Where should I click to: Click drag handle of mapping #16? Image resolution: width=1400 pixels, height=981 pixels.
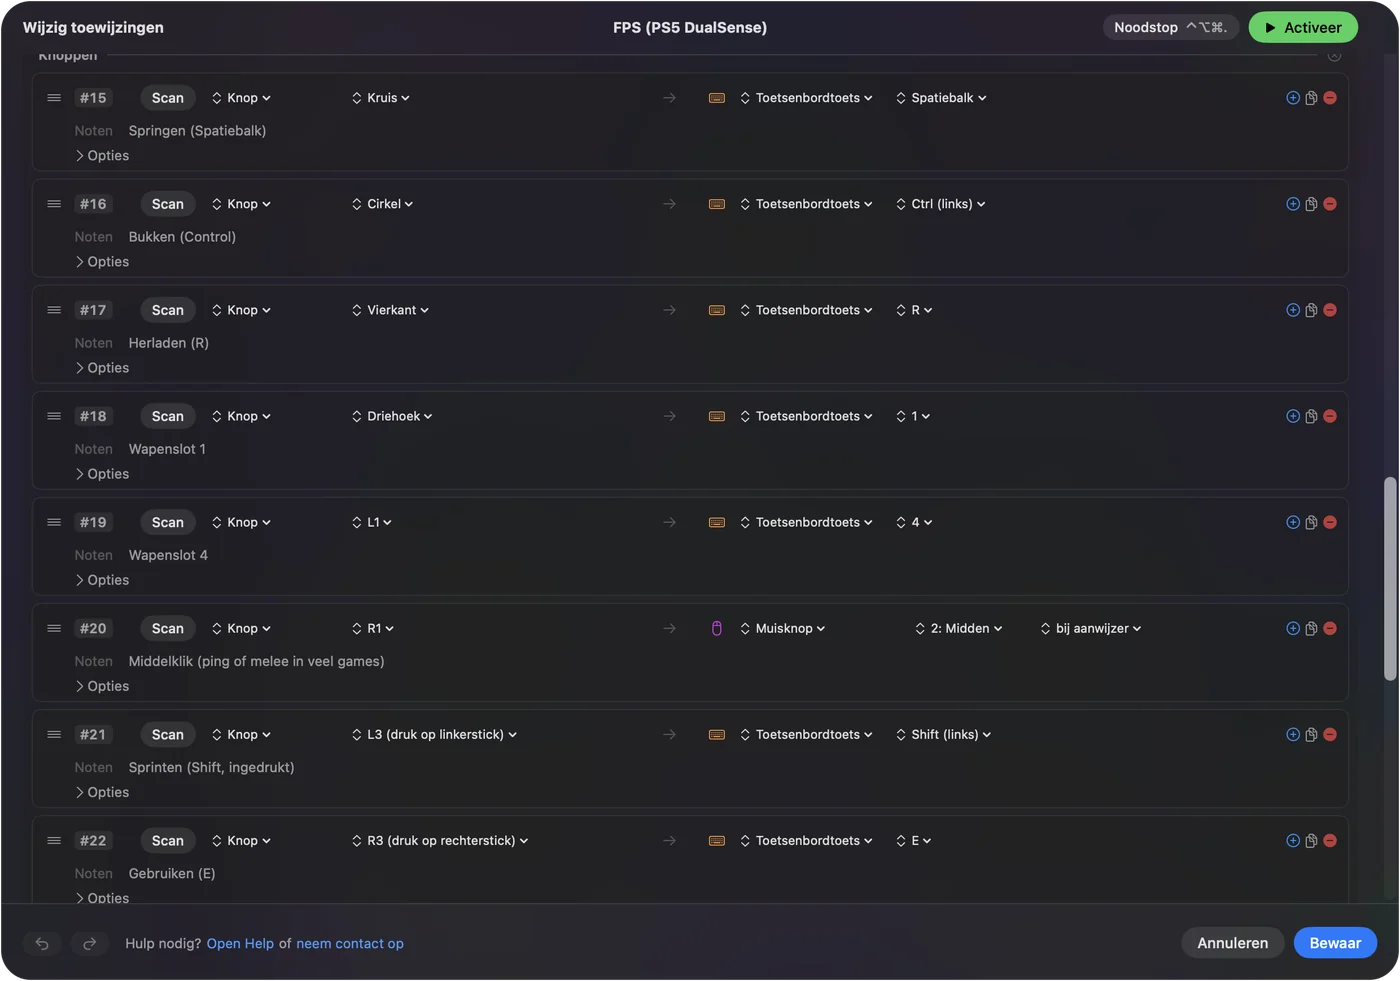pos(54,204)
